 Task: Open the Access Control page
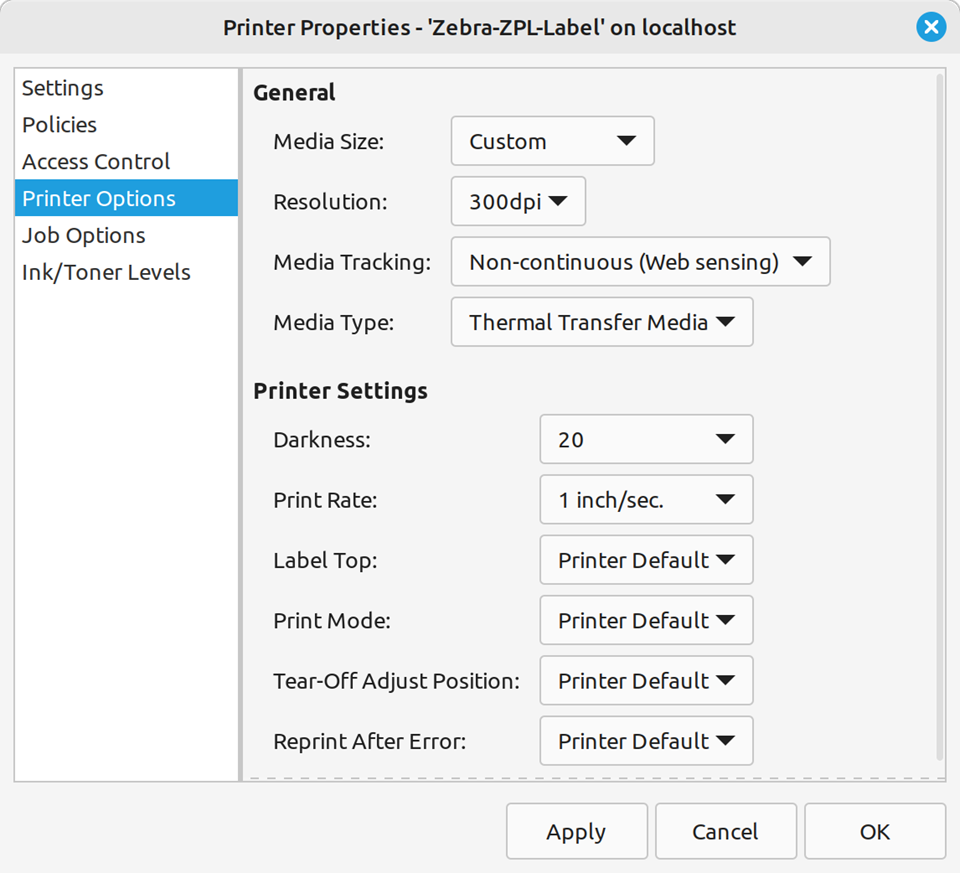tap(96, 162)
